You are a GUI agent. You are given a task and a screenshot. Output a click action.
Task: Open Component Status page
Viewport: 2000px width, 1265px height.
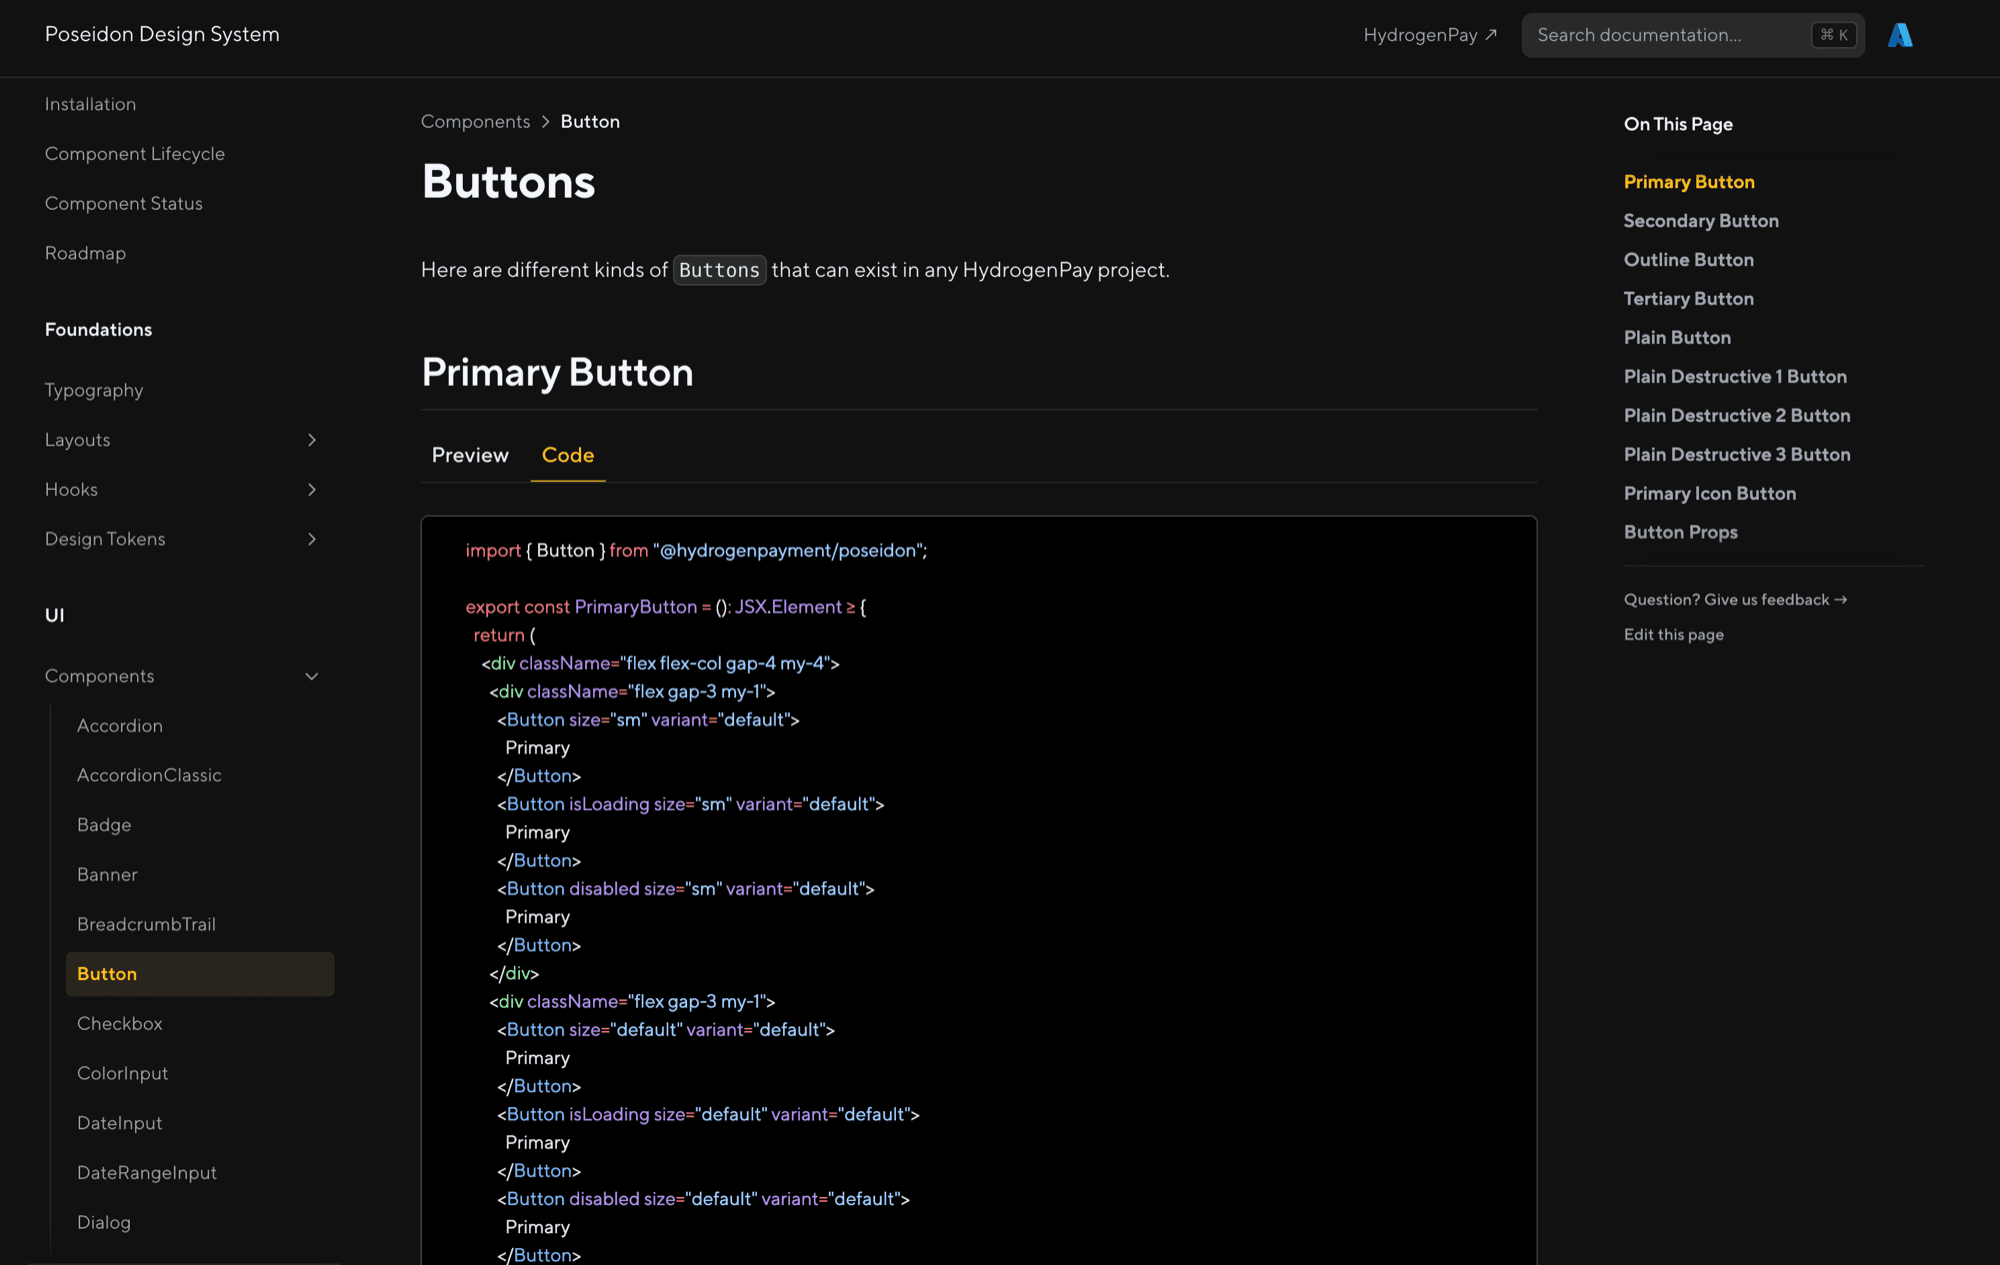(x=124, y=203)
